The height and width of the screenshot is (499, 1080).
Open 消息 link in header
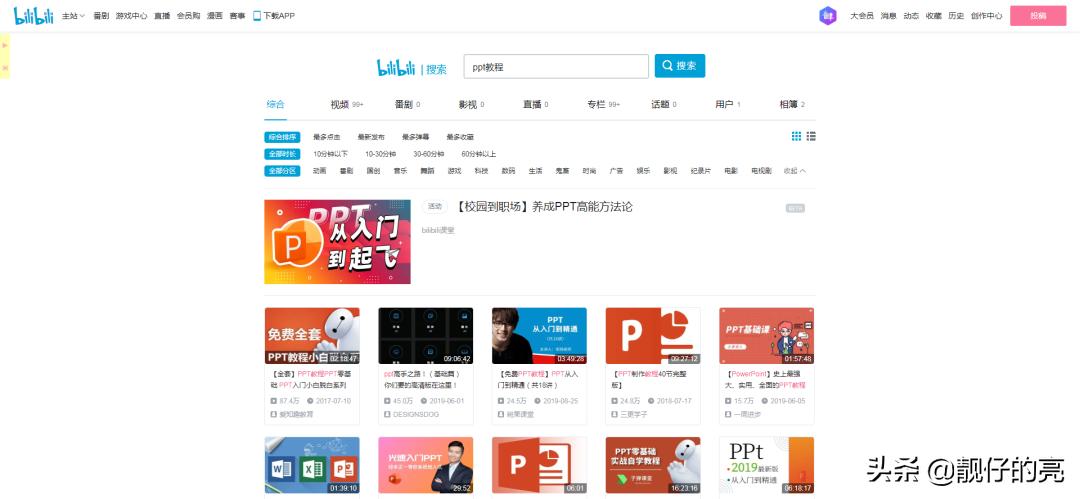click(x=889, y=15)
